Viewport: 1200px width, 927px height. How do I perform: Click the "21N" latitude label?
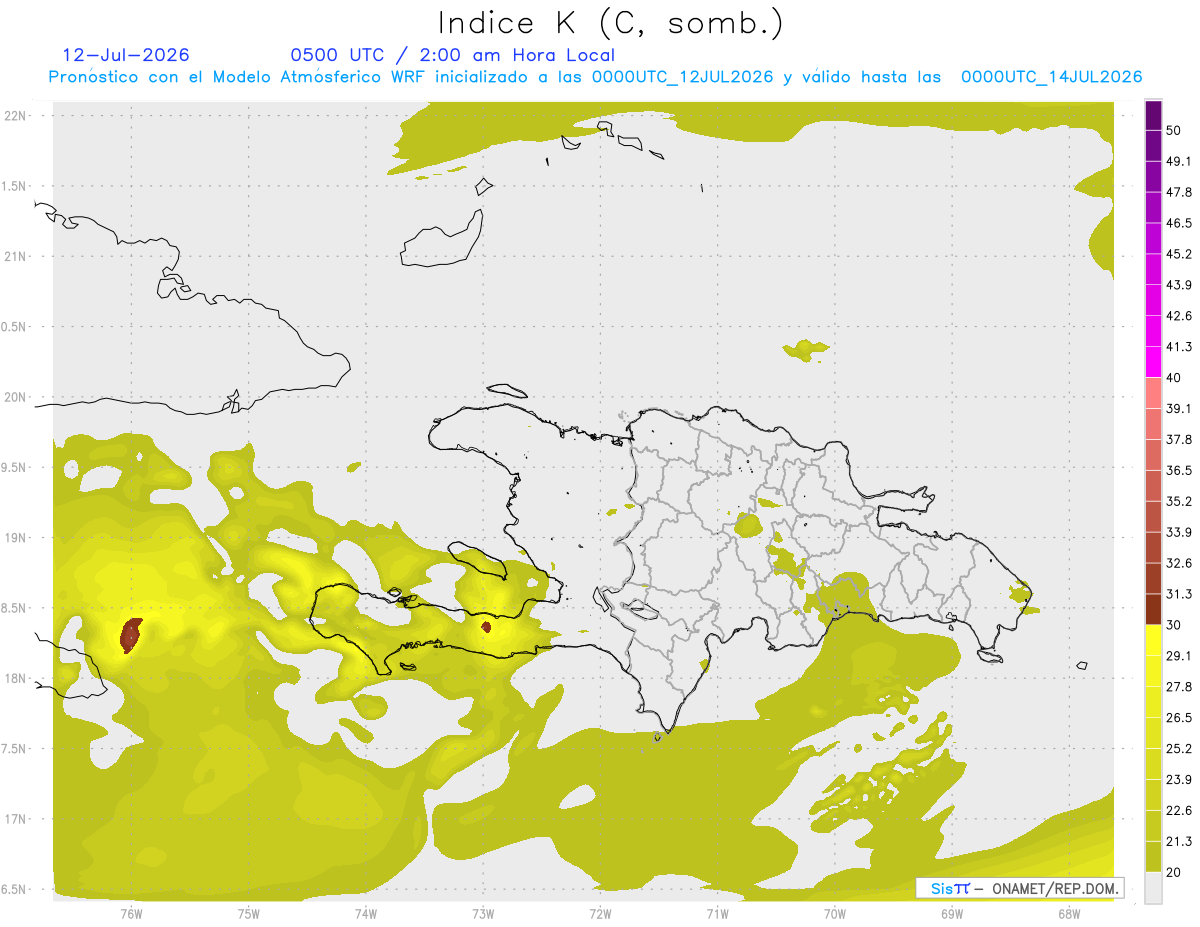[16, 257]
